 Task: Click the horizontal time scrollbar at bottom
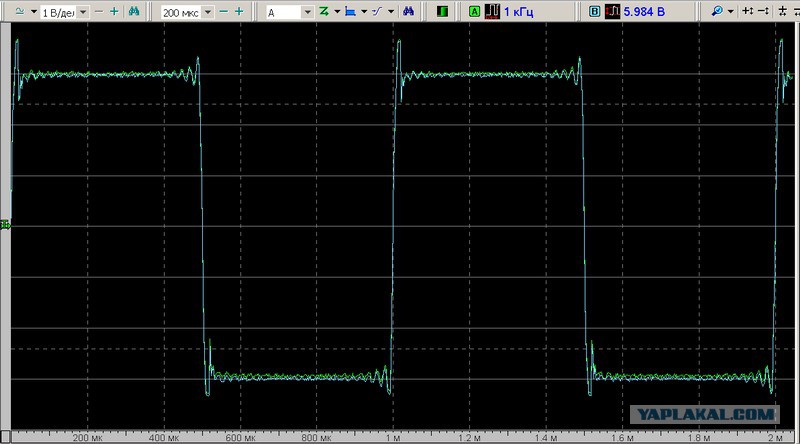[x=405, y=437]
